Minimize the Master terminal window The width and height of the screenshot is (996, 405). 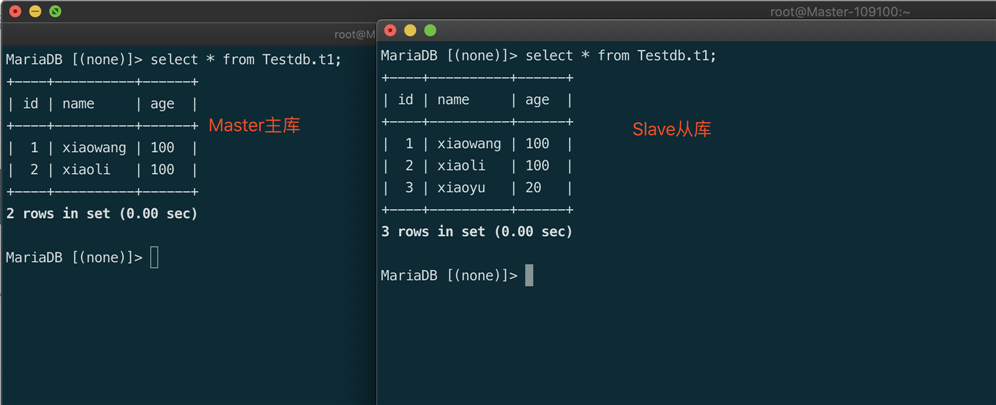click(x=35, y=11)
